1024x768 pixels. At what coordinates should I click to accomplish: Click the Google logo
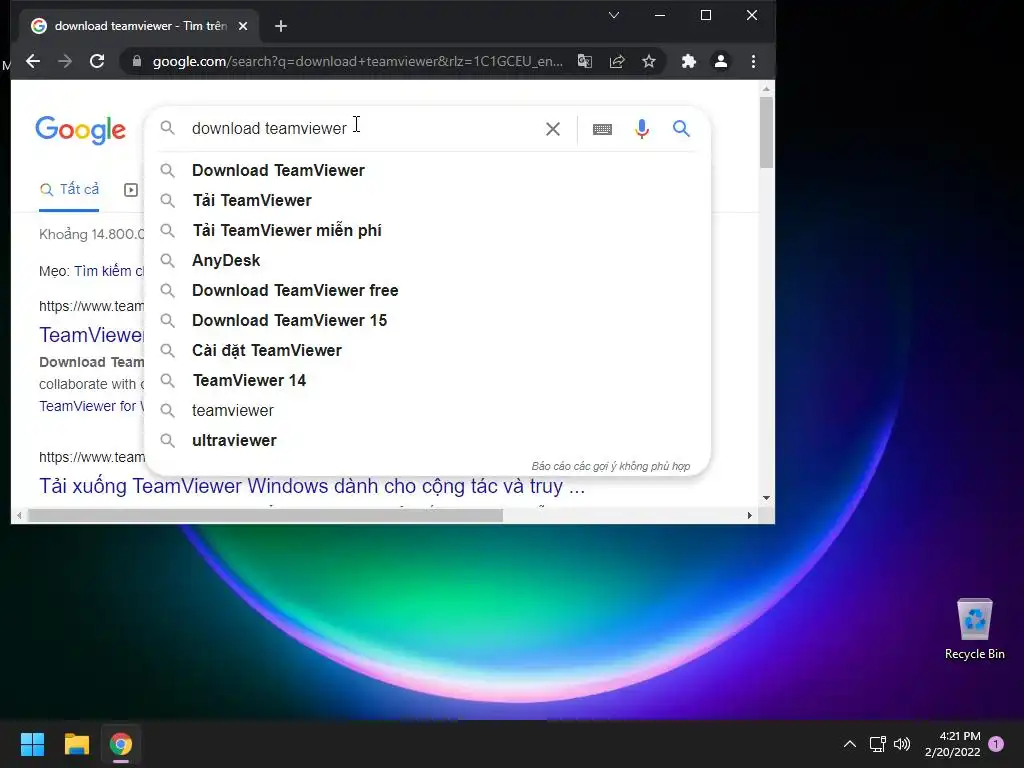(80, 130)
